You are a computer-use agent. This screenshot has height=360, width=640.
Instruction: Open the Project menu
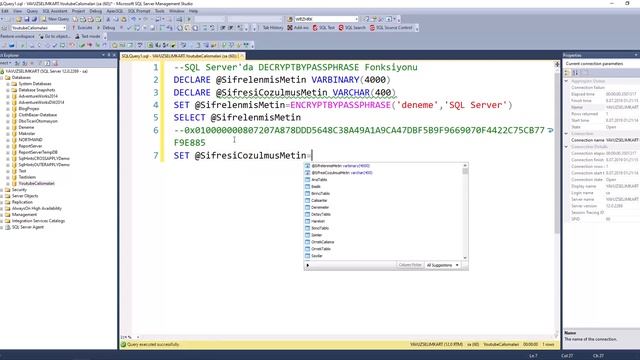point(78,11)
